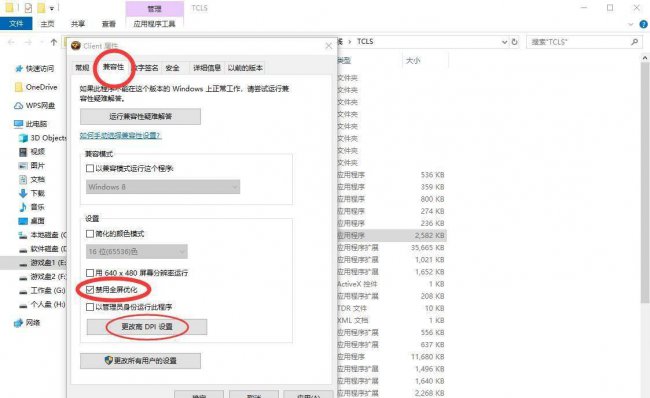Uncheck 禁用全屏优化 checkbox
The image size is (650, 398).
90,290
